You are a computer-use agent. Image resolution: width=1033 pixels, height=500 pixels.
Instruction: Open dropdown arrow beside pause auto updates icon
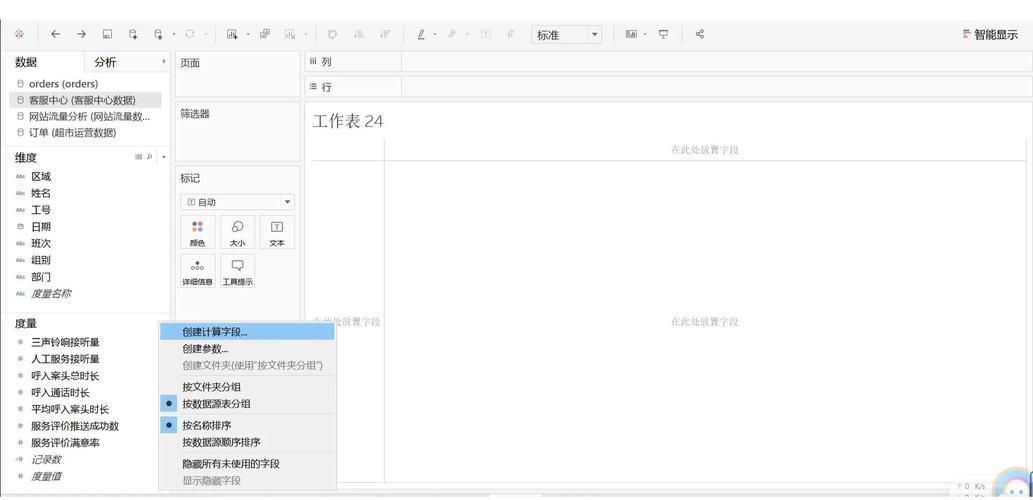coord(174,34)
